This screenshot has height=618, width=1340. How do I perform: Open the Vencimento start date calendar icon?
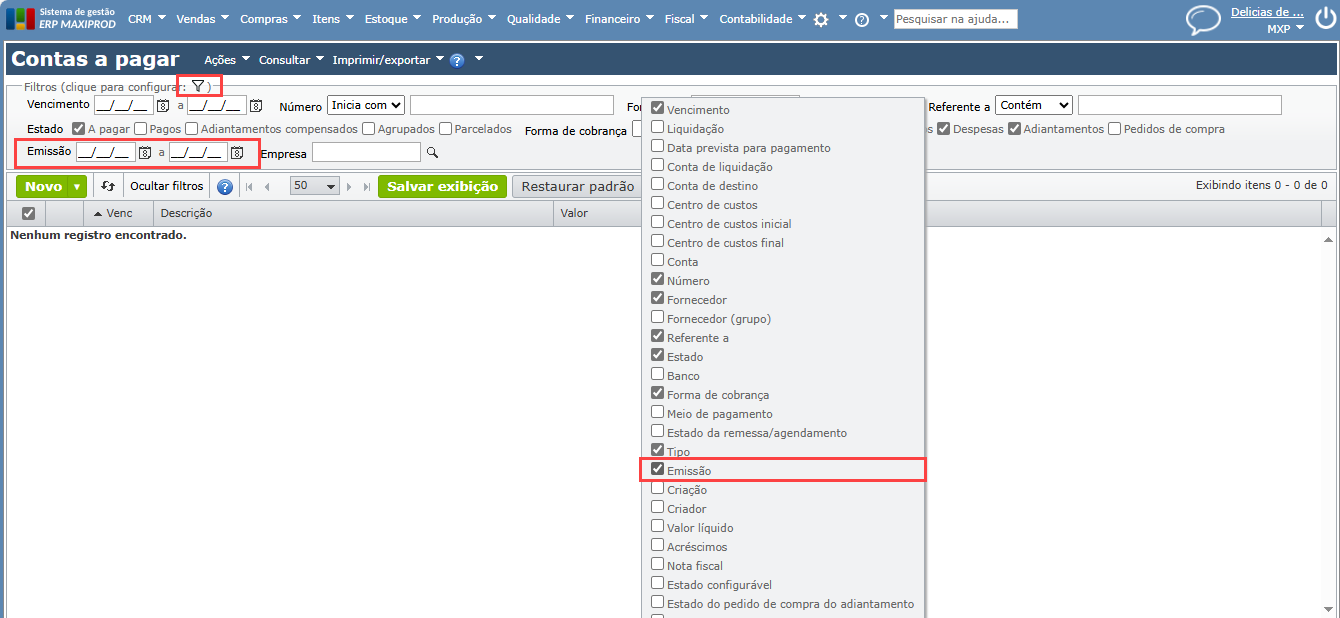pyautogui.click(x=162, y=105)
